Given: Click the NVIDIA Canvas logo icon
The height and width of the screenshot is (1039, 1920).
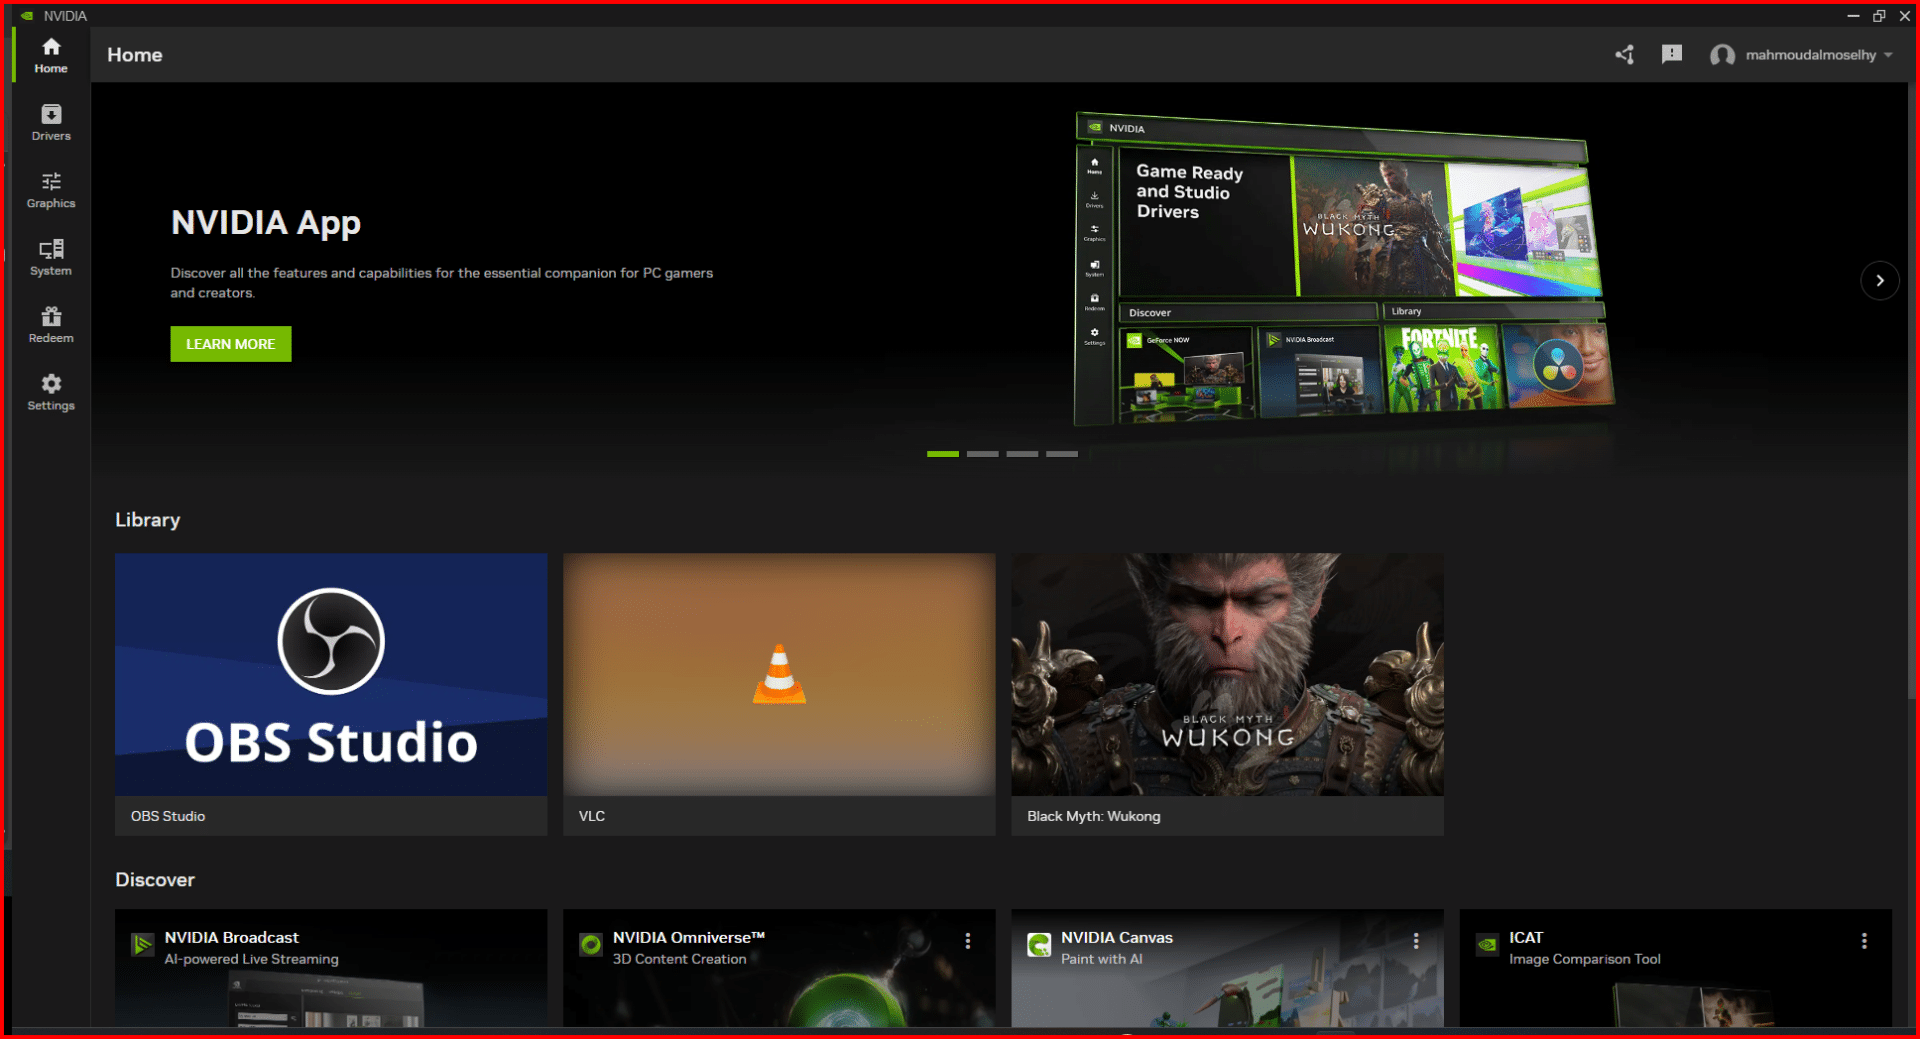Looking at the screenshot, I should click(x=1039, y=944).
